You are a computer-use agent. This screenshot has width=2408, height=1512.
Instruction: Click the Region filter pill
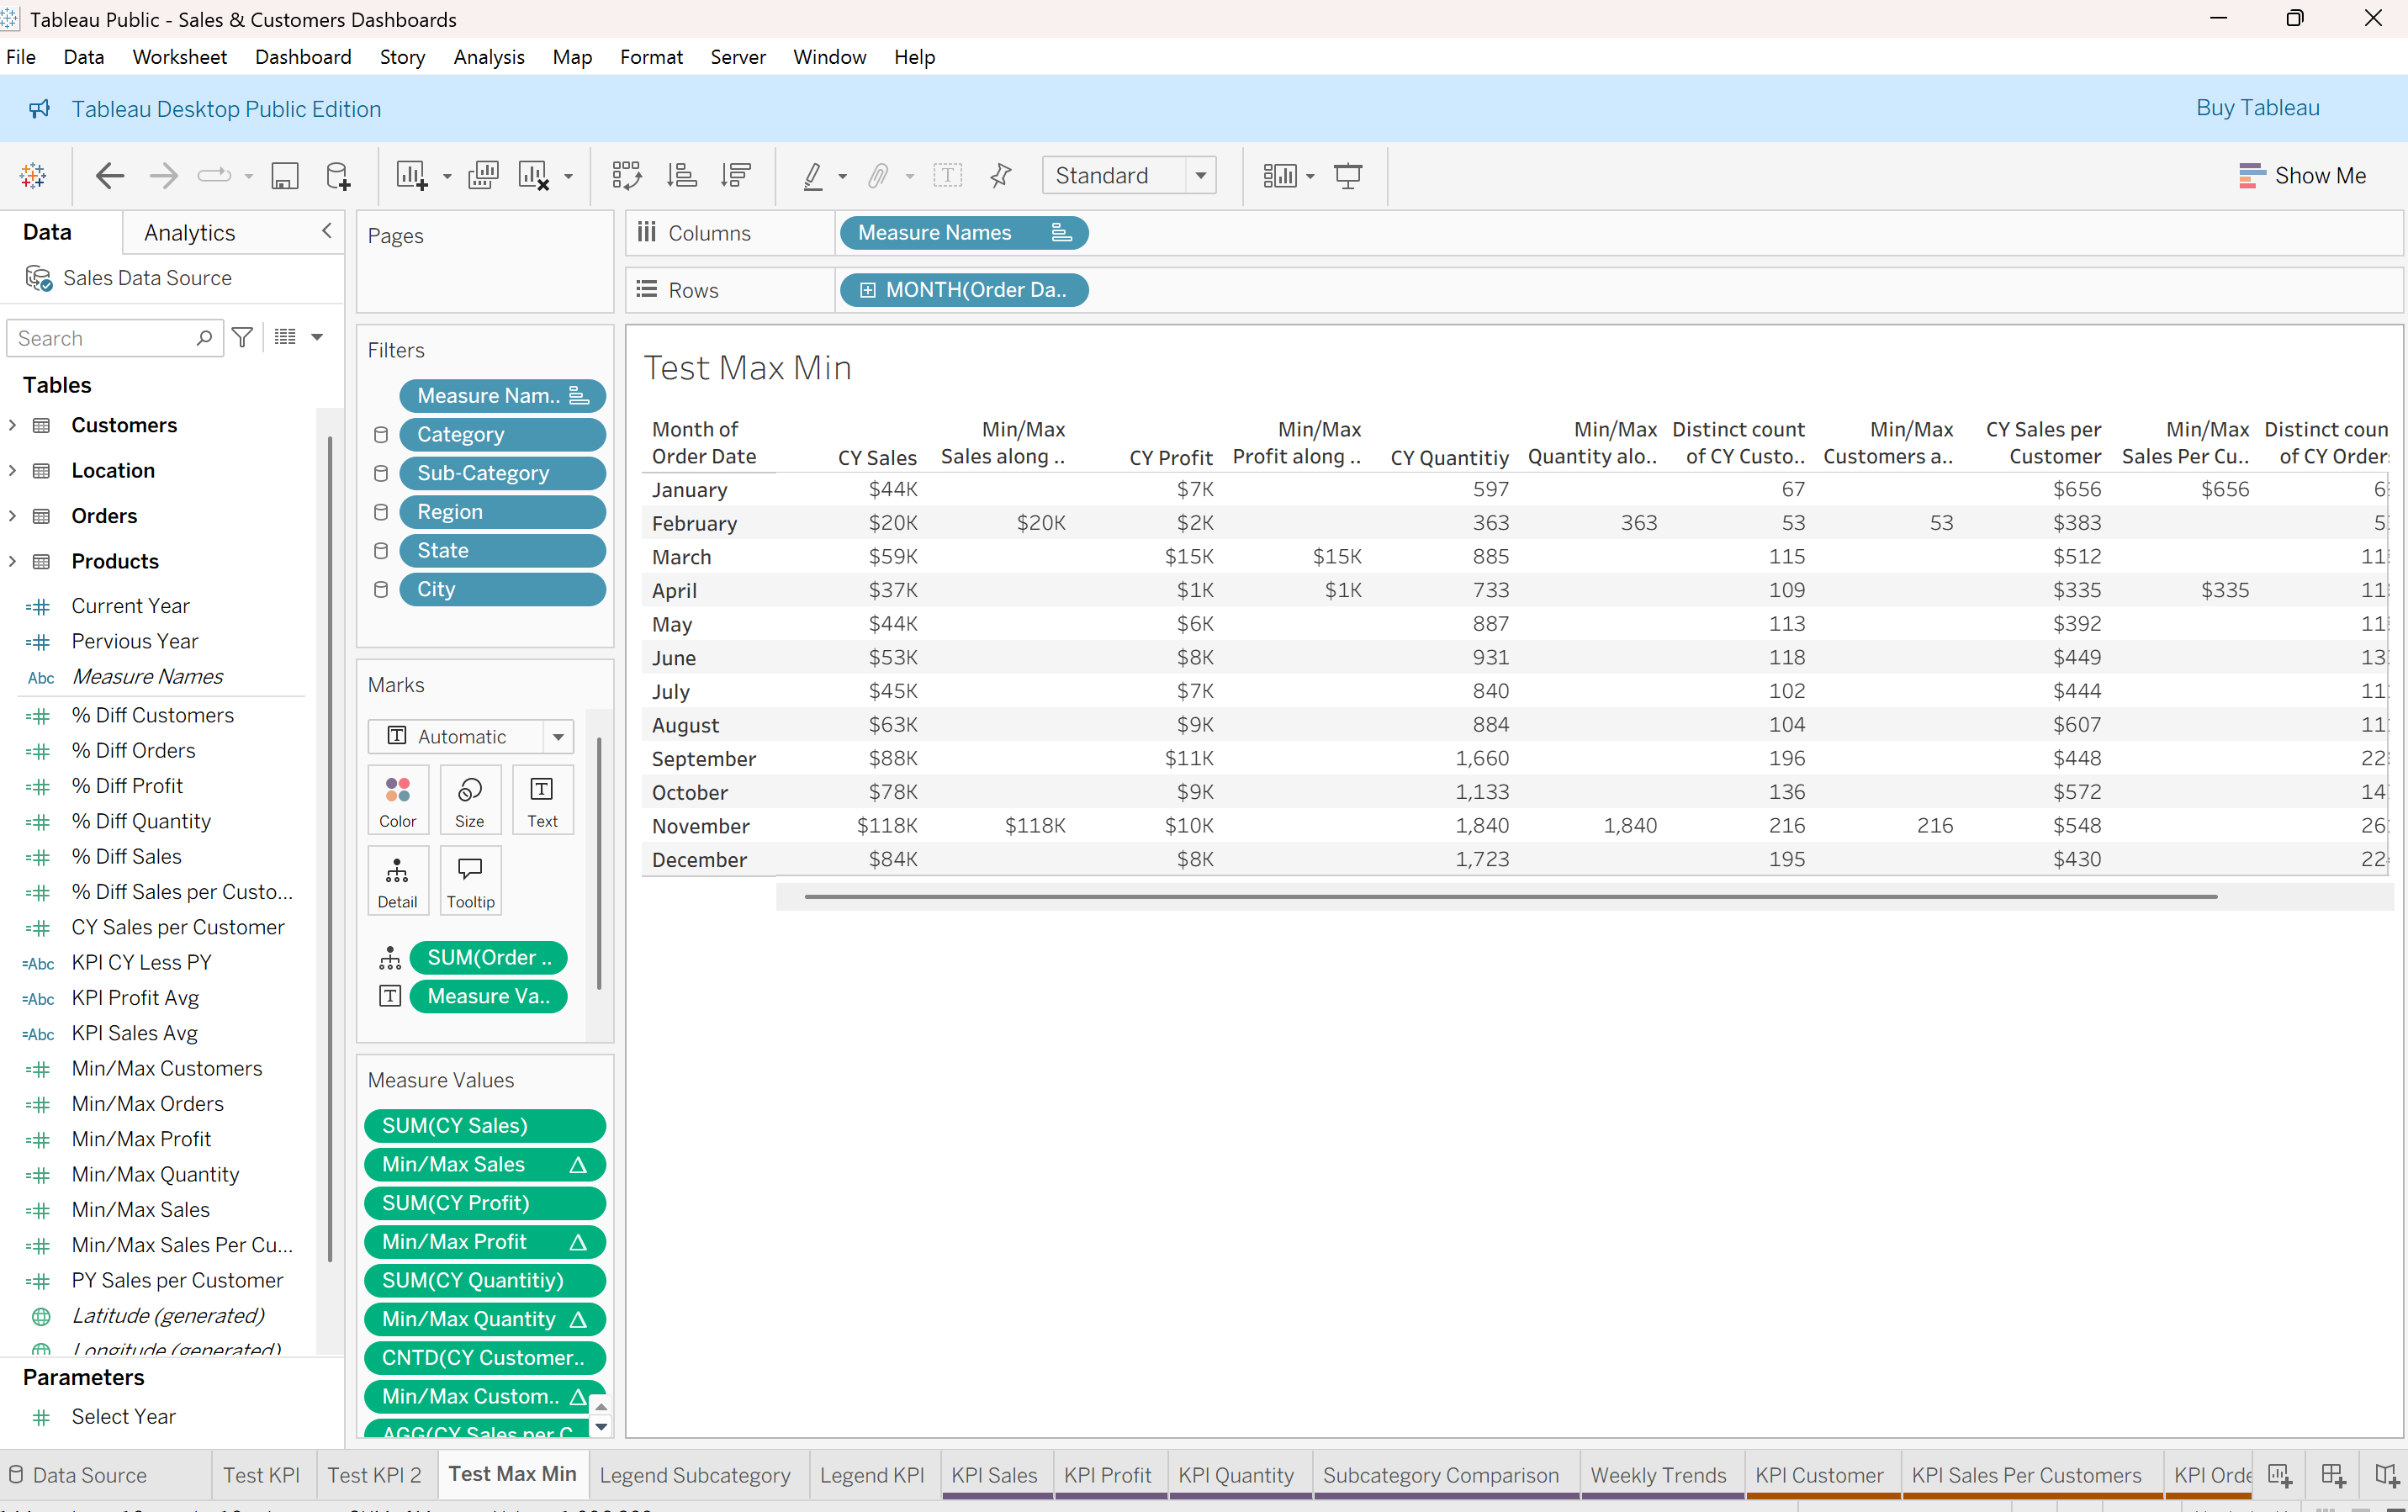tap(502, 512)
